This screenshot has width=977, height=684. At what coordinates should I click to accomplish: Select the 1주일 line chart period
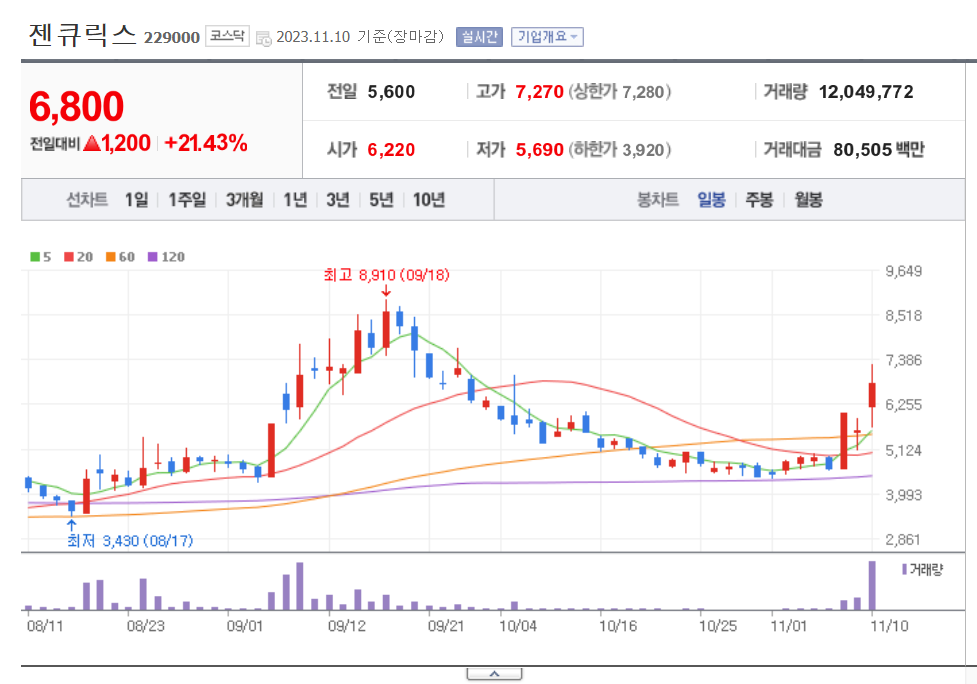tap(187, 200)
